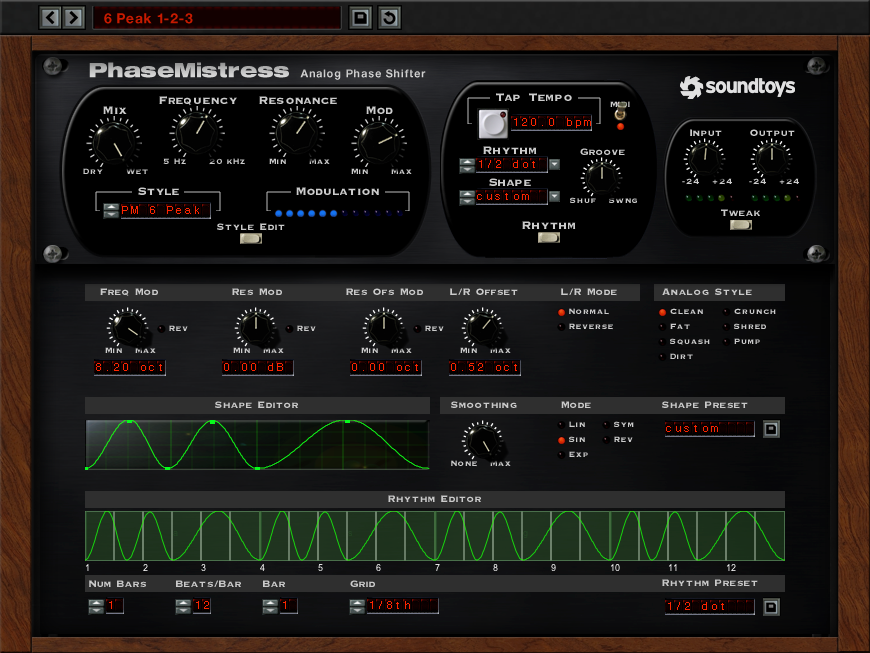Click the soundtoys logo
This screenshot has height=653, width=870.
tap(737, 87)
